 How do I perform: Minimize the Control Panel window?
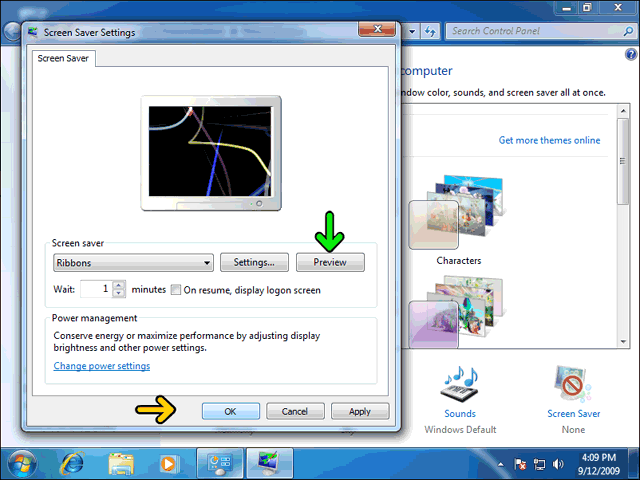click(566, 7)
